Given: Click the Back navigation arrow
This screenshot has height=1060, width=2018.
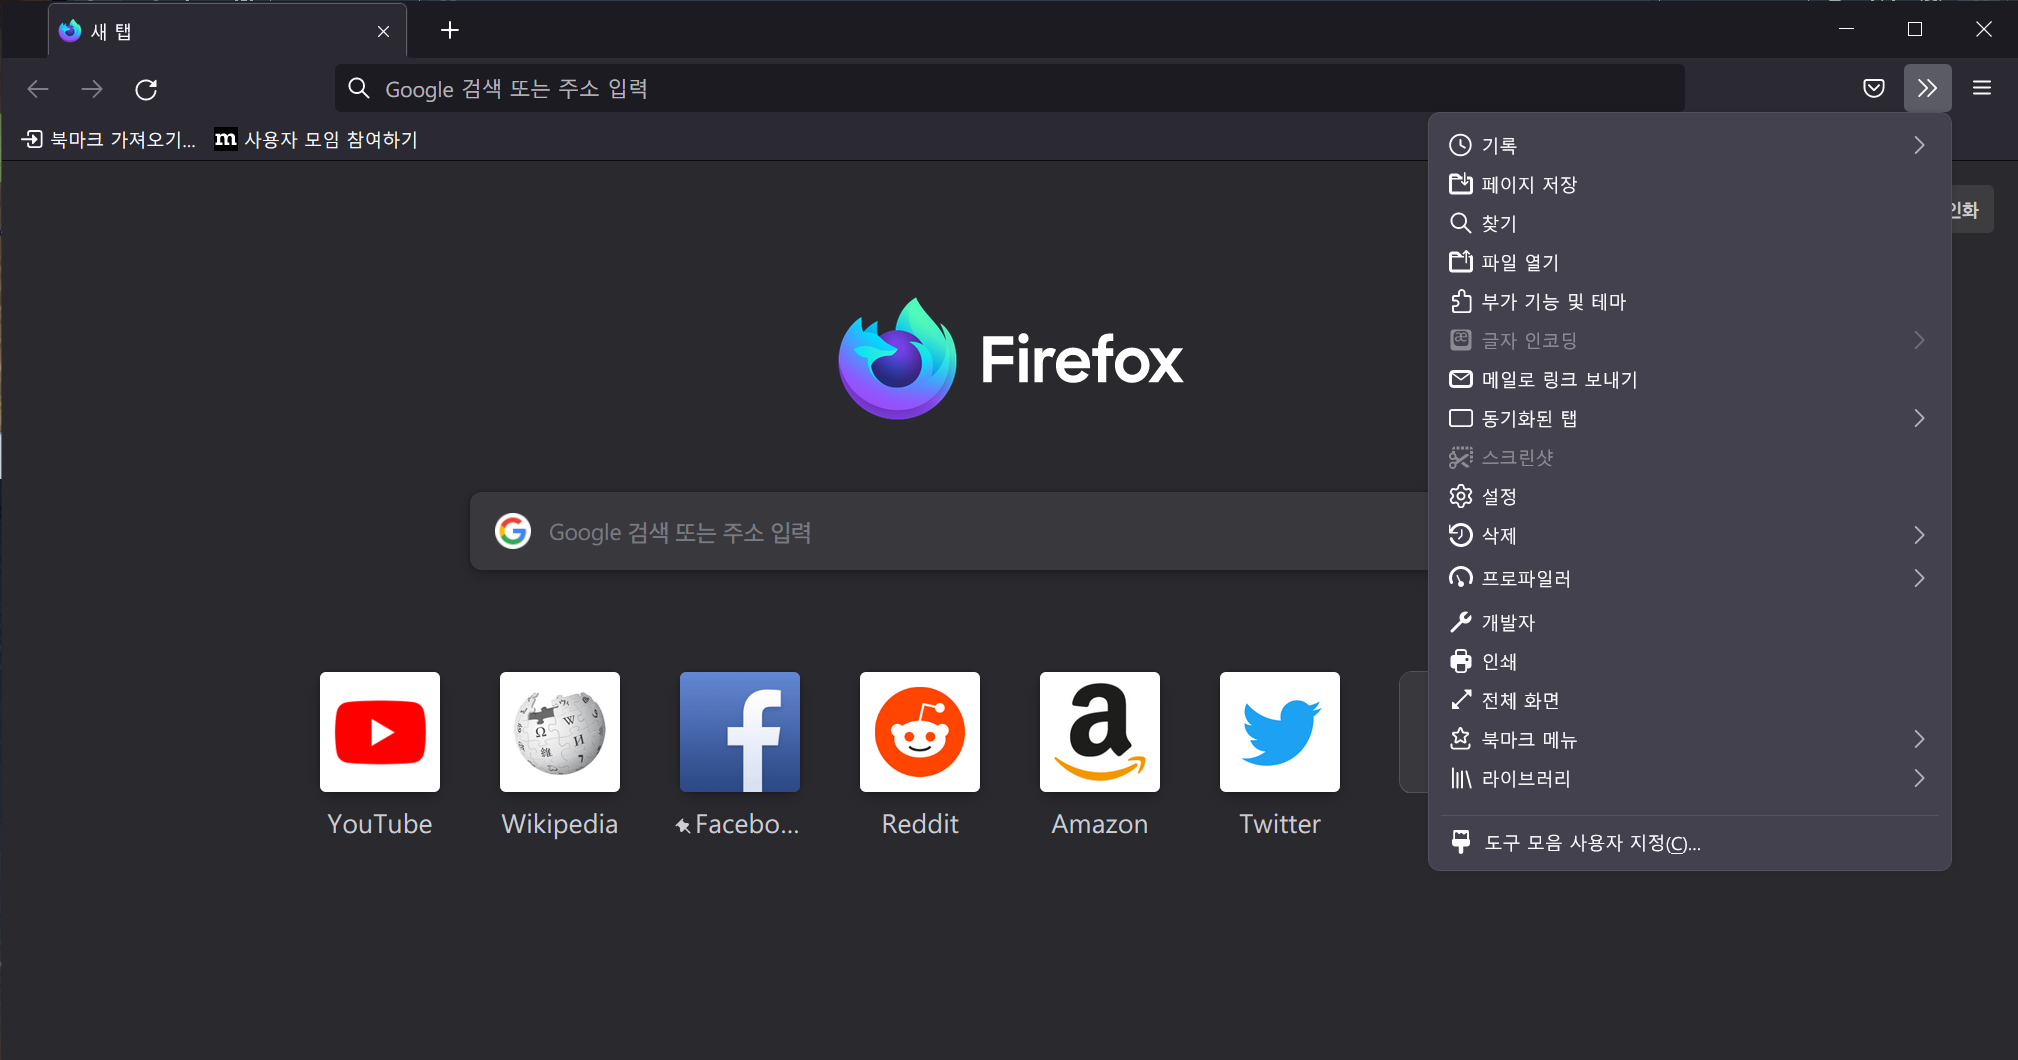Looking at the screenshot, I should 38,89.
